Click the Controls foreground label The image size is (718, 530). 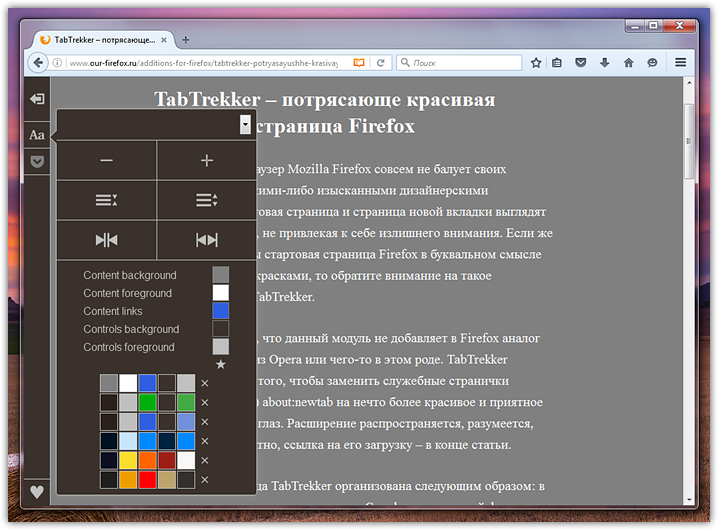coord(129,347)
